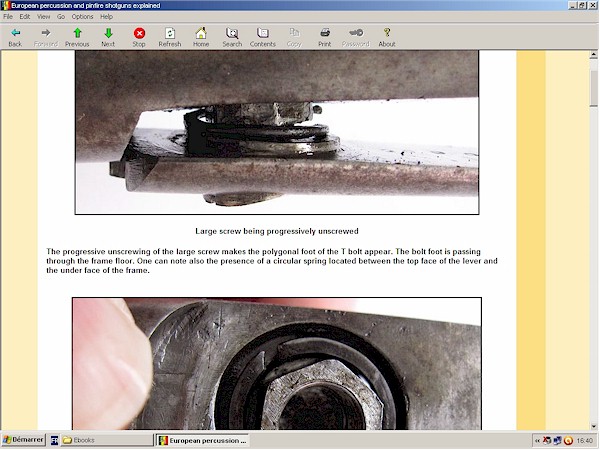Click the paragraph starting 'The progressive unscrewing'
The image size is (600, 450).
coord(272,261)
